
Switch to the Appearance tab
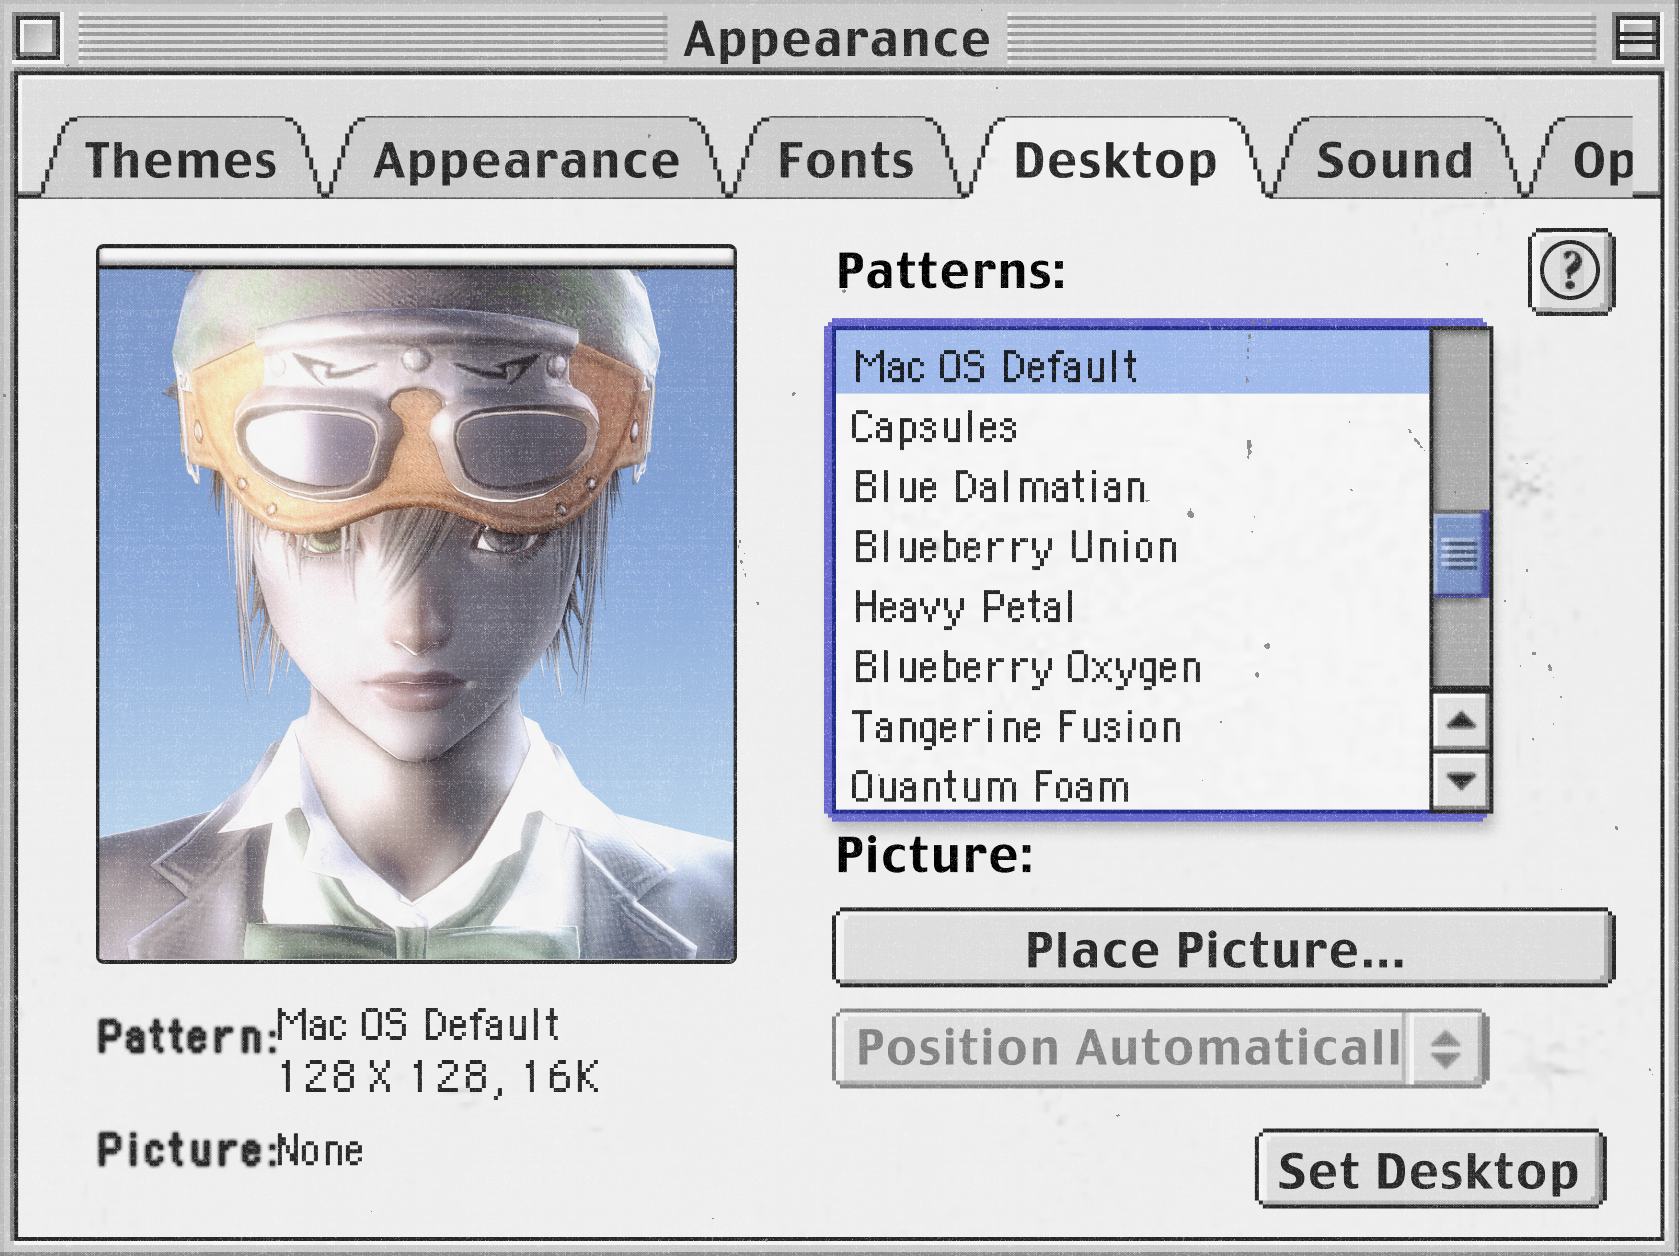(526, 160)
